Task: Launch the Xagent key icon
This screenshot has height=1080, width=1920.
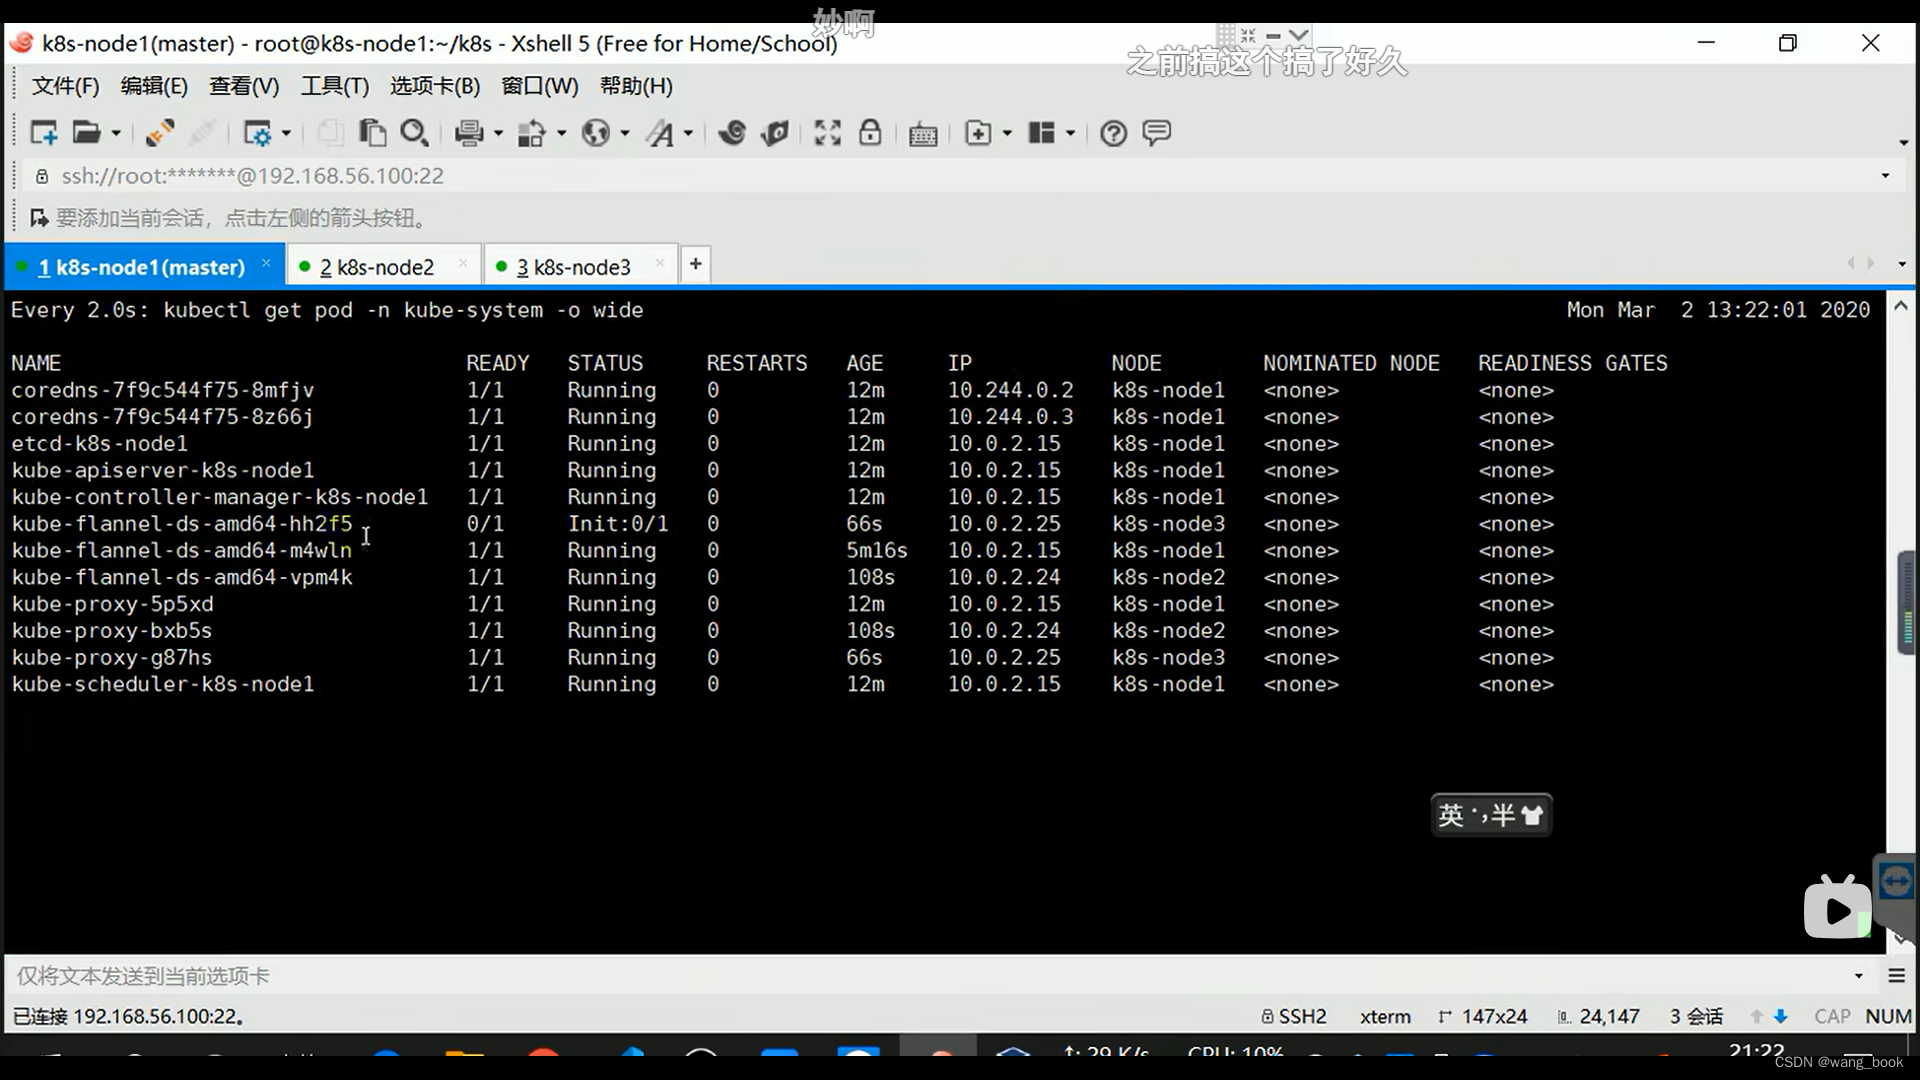Action: (775, 133)
